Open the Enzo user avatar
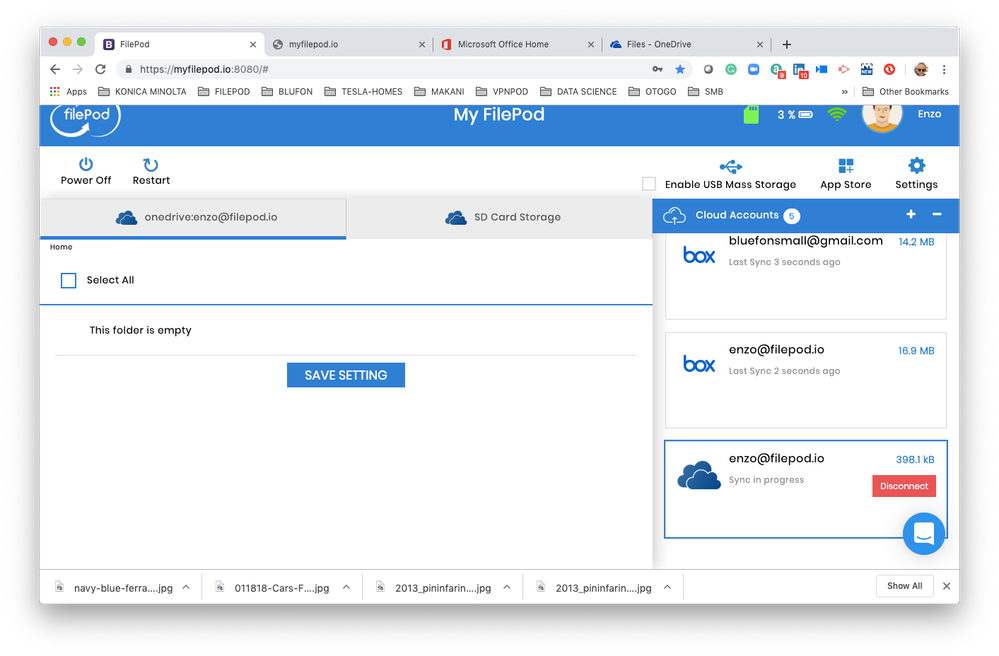Screen dimensions: 999x656 [x=882, y=118]
